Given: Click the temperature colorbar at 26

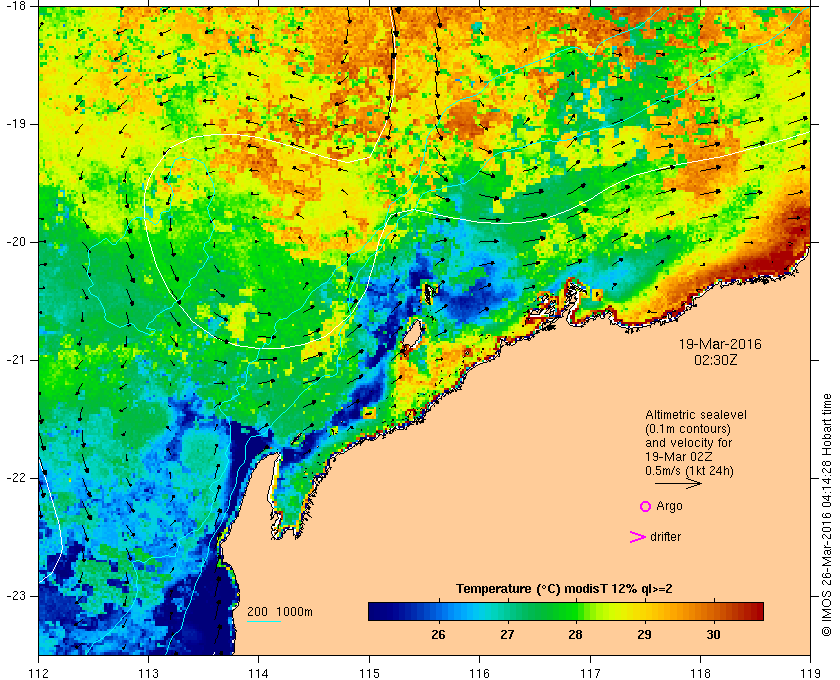Looking at the screenshot, I should coord(438,611).
